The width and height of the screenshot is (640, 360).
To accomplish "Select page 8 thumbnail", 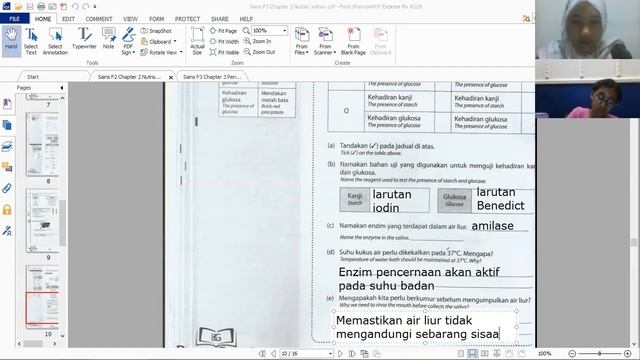I will tap(42, 144).
